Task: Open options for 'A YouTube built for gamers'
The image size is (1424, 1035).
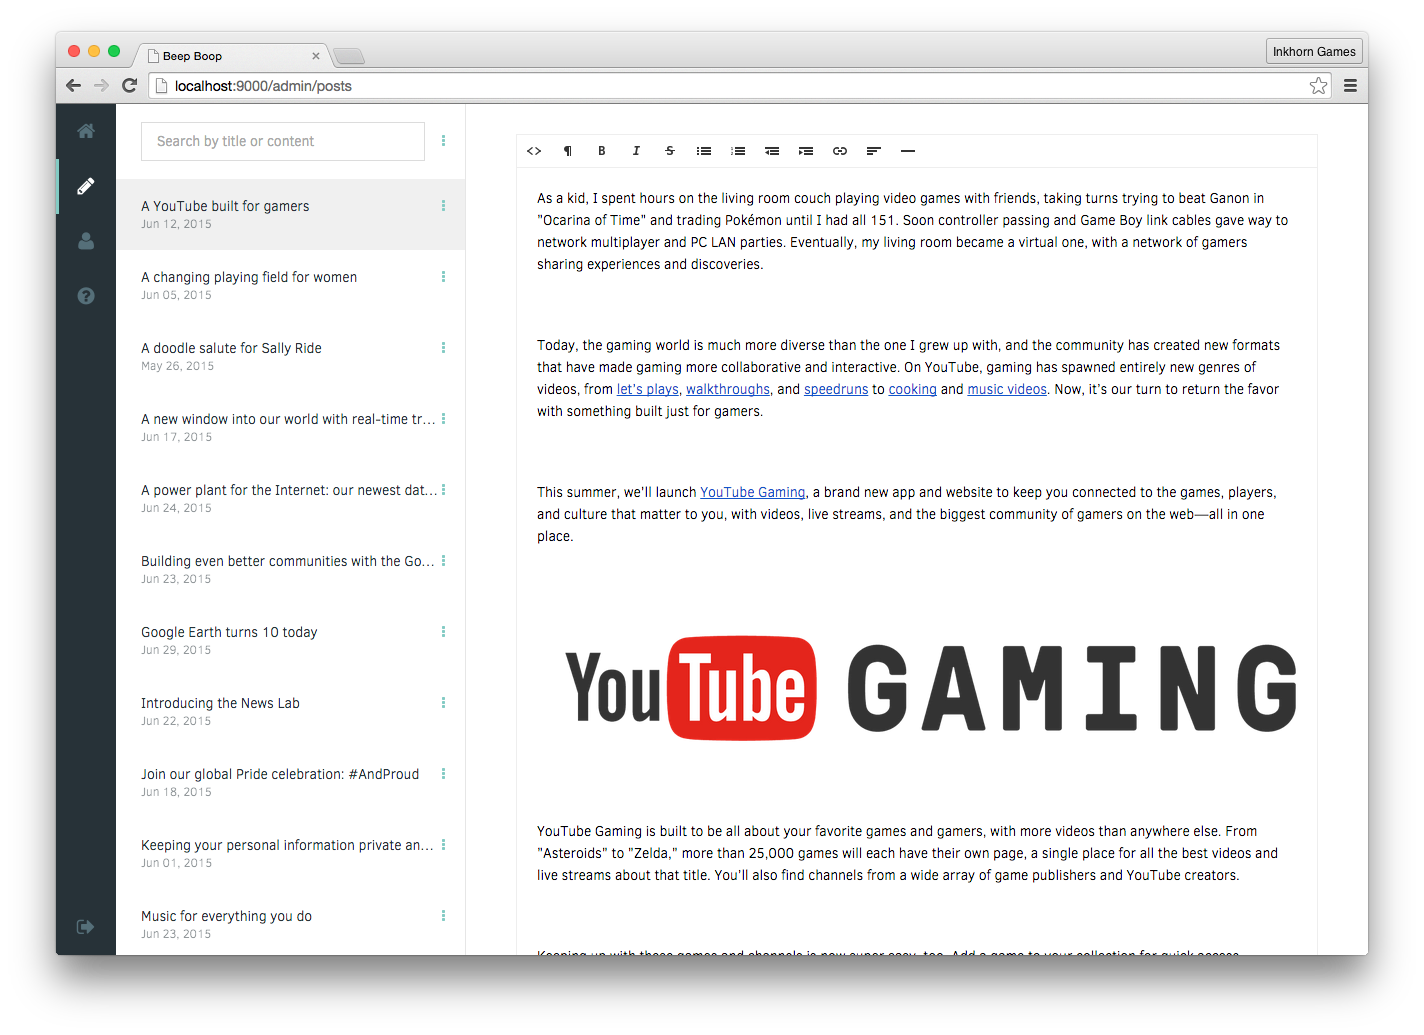Action: click(x=443, y=206)
